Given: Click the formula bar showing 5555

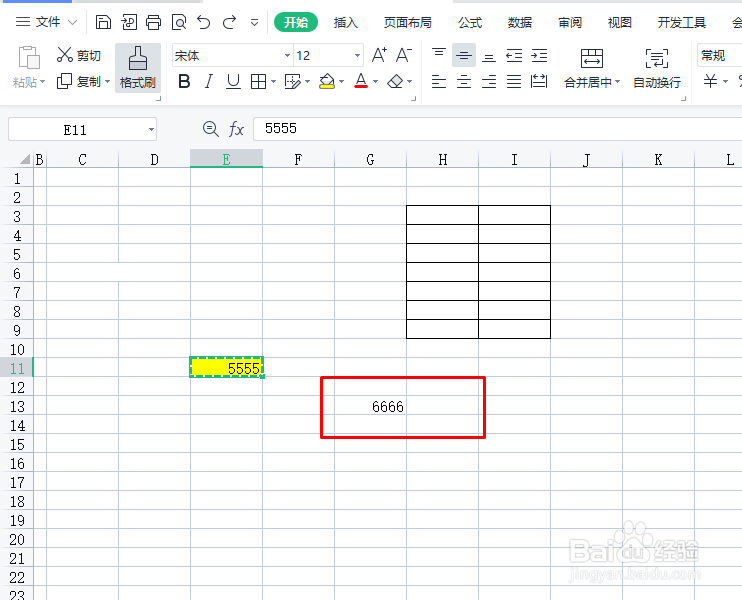Looking at the screenshot, I should coord(497,129).
